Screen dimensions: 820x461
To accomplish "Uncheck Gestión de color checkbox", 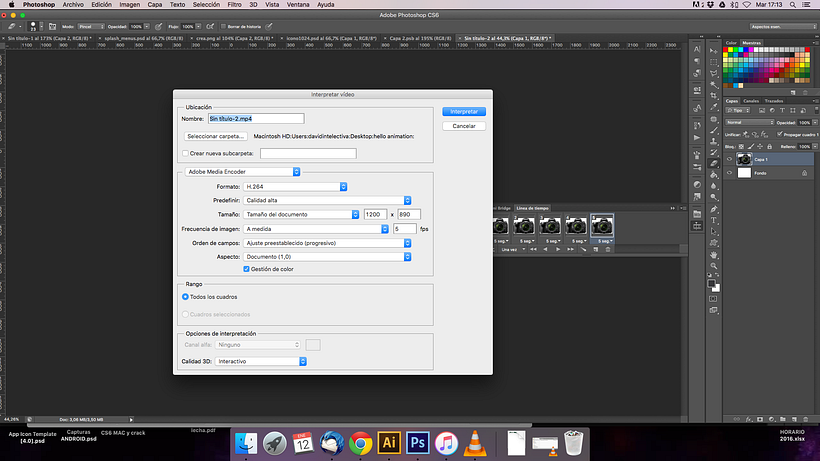I will point(246,269).
